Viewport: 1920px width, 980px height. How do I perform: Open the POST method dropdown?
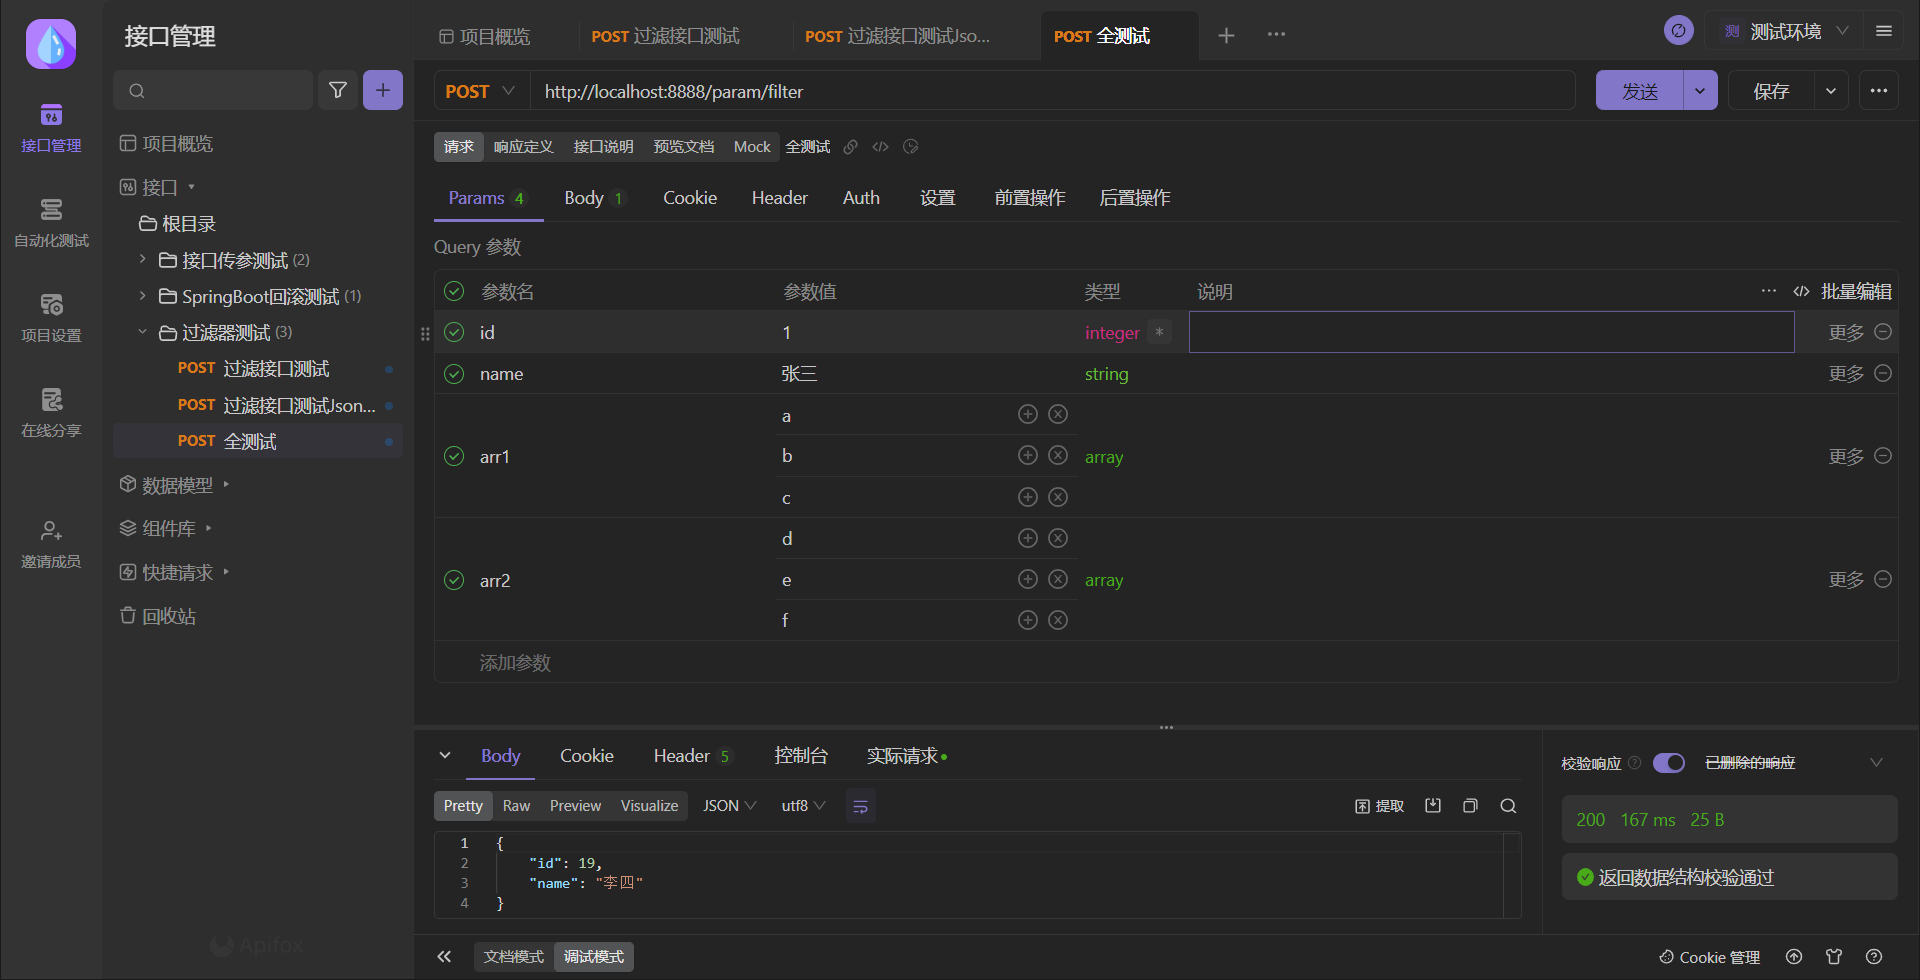pyautogui.click(x=480, y=91)
